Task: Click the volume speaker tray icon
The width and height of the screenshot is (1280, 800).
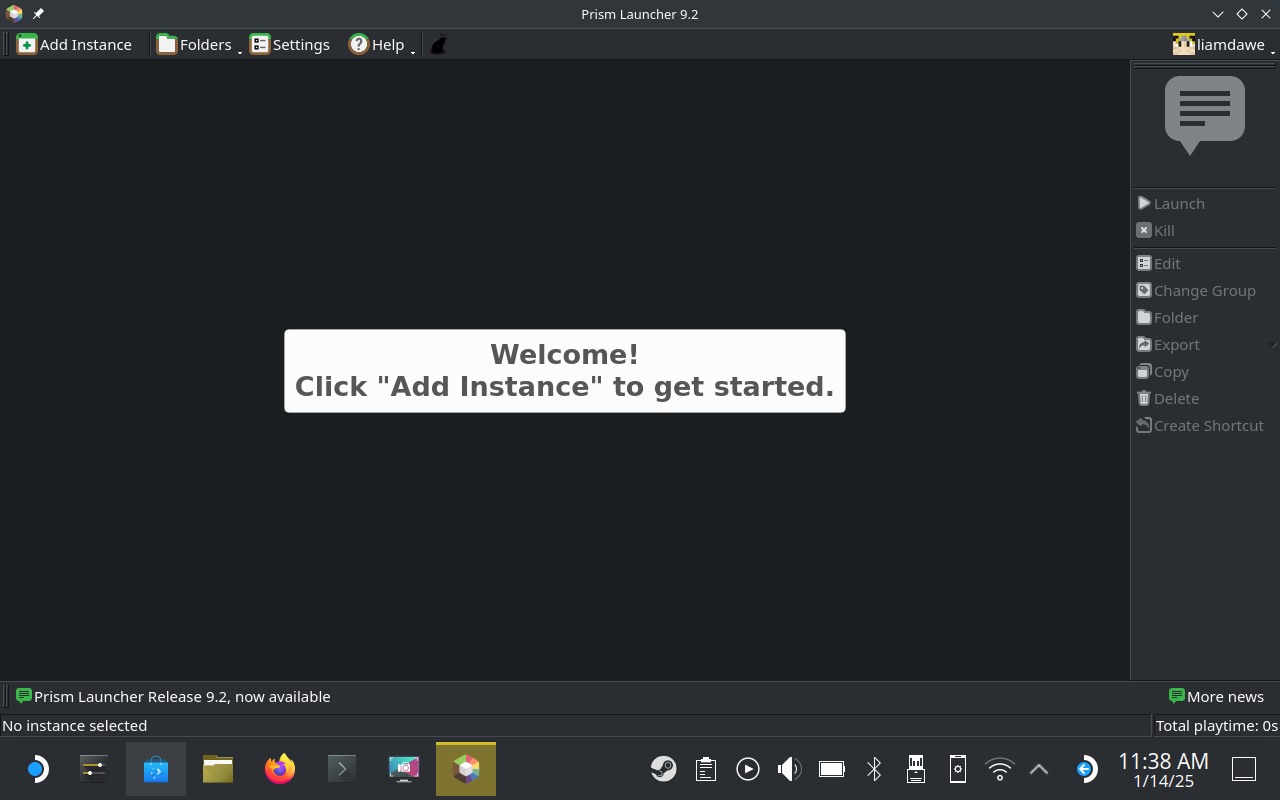Action: point(789,769)
